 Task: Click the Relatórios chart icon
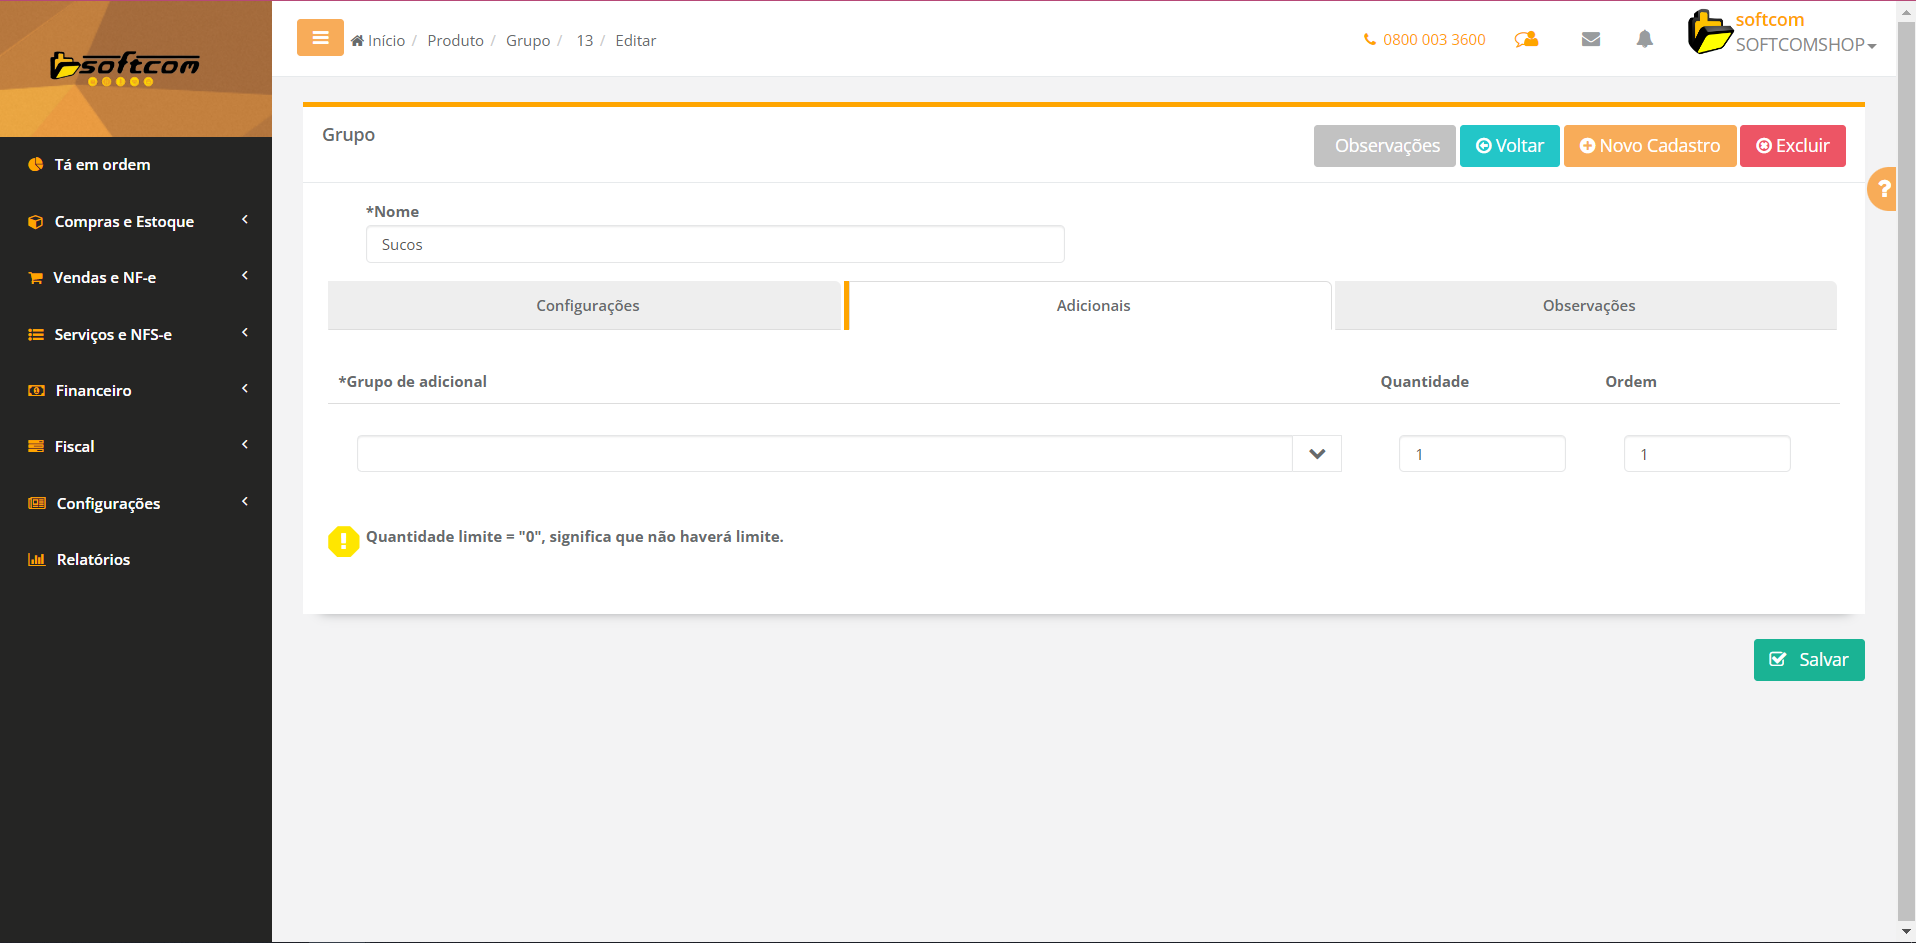pos(37,560)
